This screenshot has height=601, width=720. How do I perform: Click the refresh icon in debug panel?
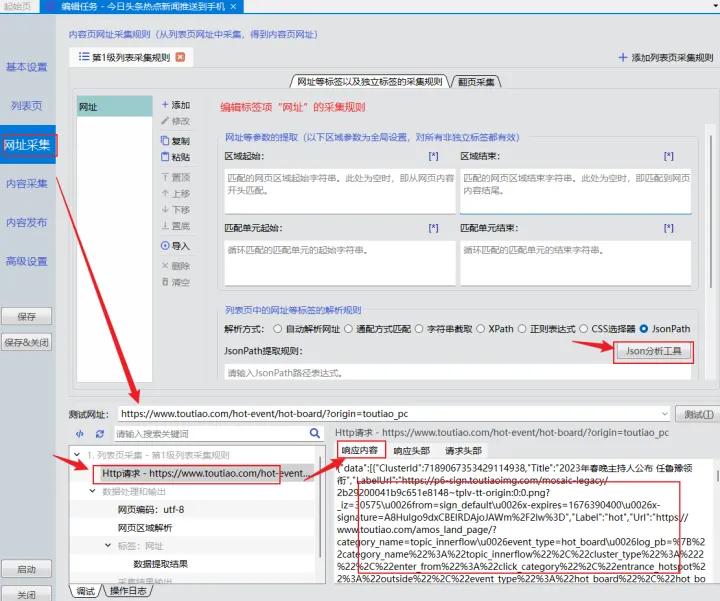[100, 433]
